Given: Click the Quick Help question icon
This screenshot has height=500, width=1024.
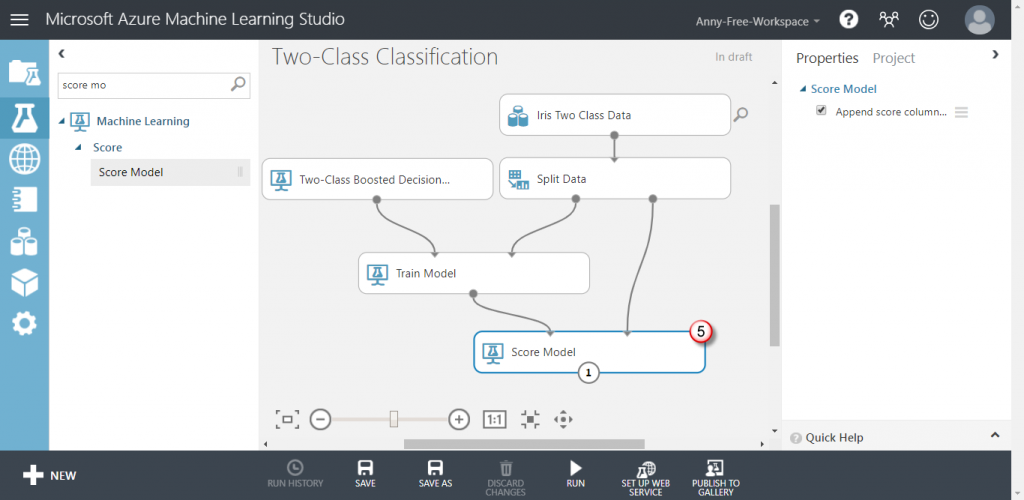Looking at the screenshot, I should tap(795, 438).
